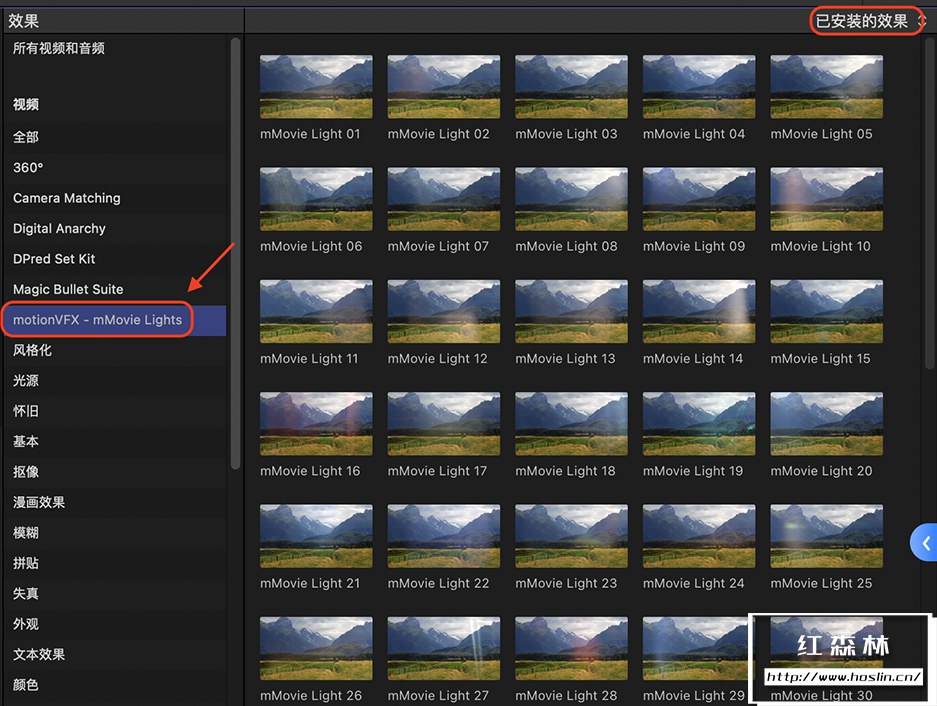Select mMovie Light 19 thumbnail

(x=699, y=424)
